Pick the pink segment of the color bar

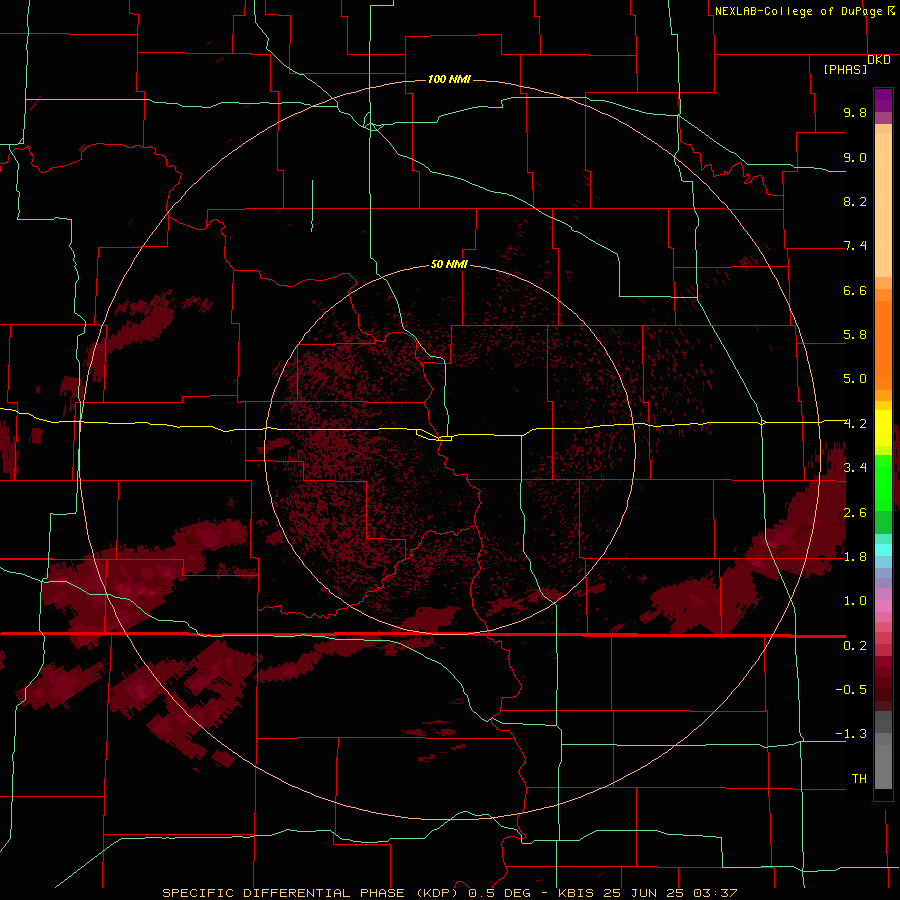(x=883, y=606)
